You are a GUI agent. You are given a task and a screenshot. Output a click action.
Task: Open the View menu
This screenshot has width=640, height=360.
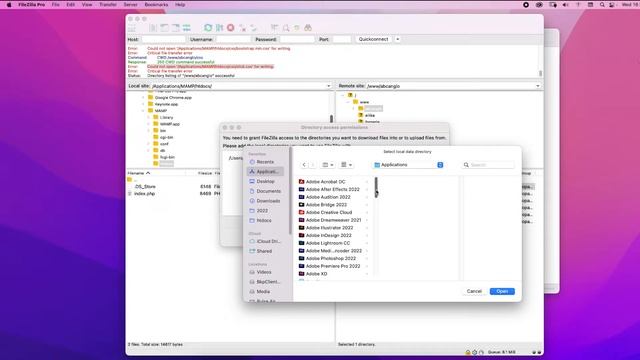click(87, 5)
